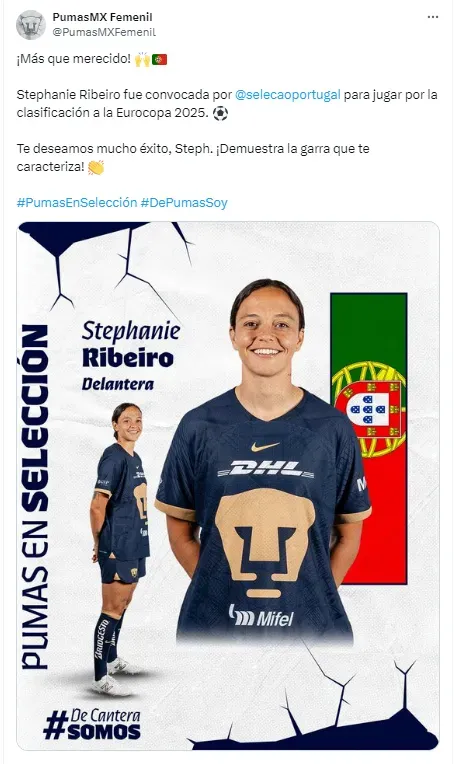The width and height of the screenshot is (455, 764).
Task: Click the PumasMX Femenil display name
Action: click(102, 17)
